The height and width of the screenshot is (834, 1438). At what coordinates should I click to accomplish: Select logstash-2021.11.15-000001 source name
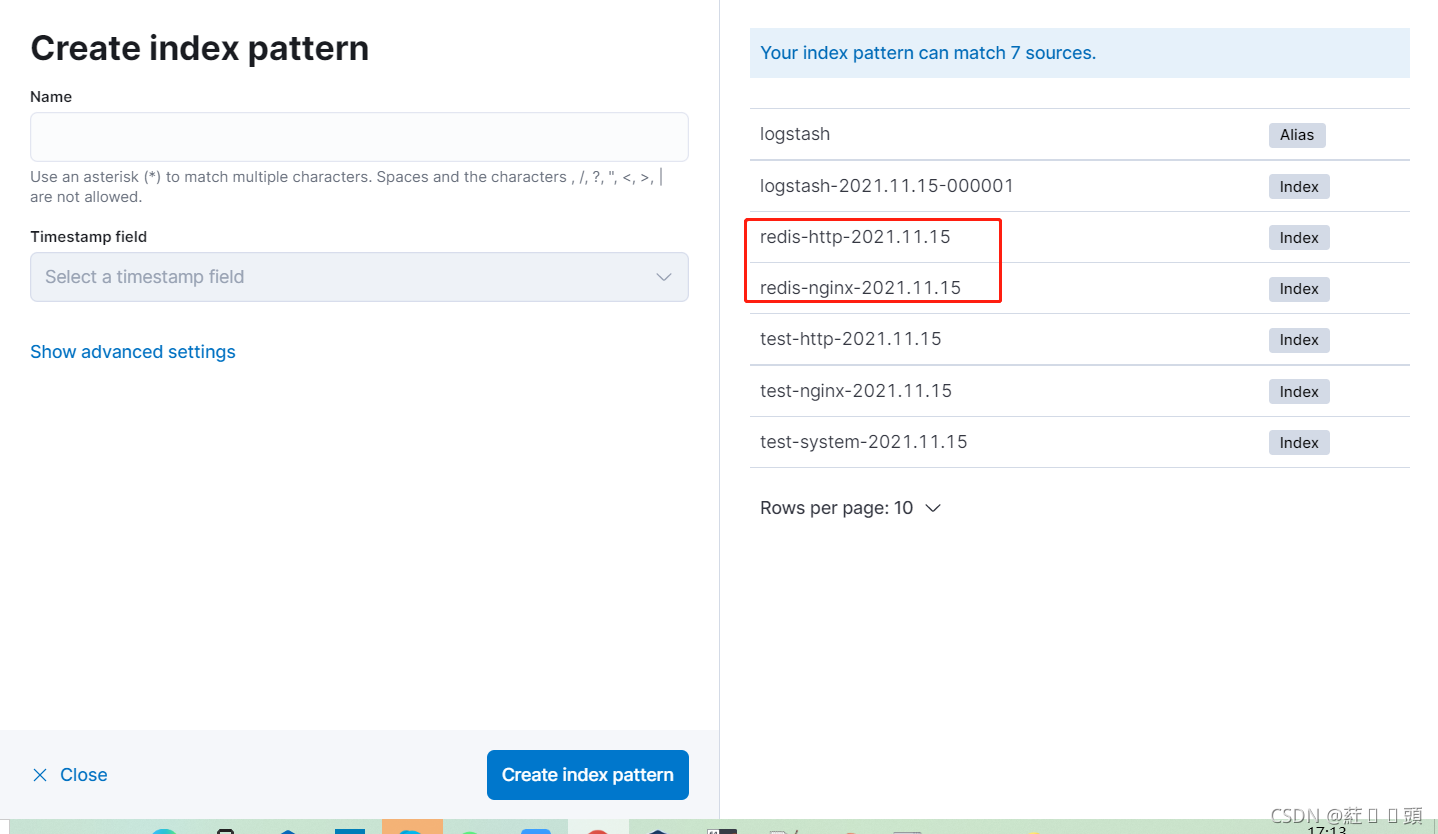pos(887,186)
